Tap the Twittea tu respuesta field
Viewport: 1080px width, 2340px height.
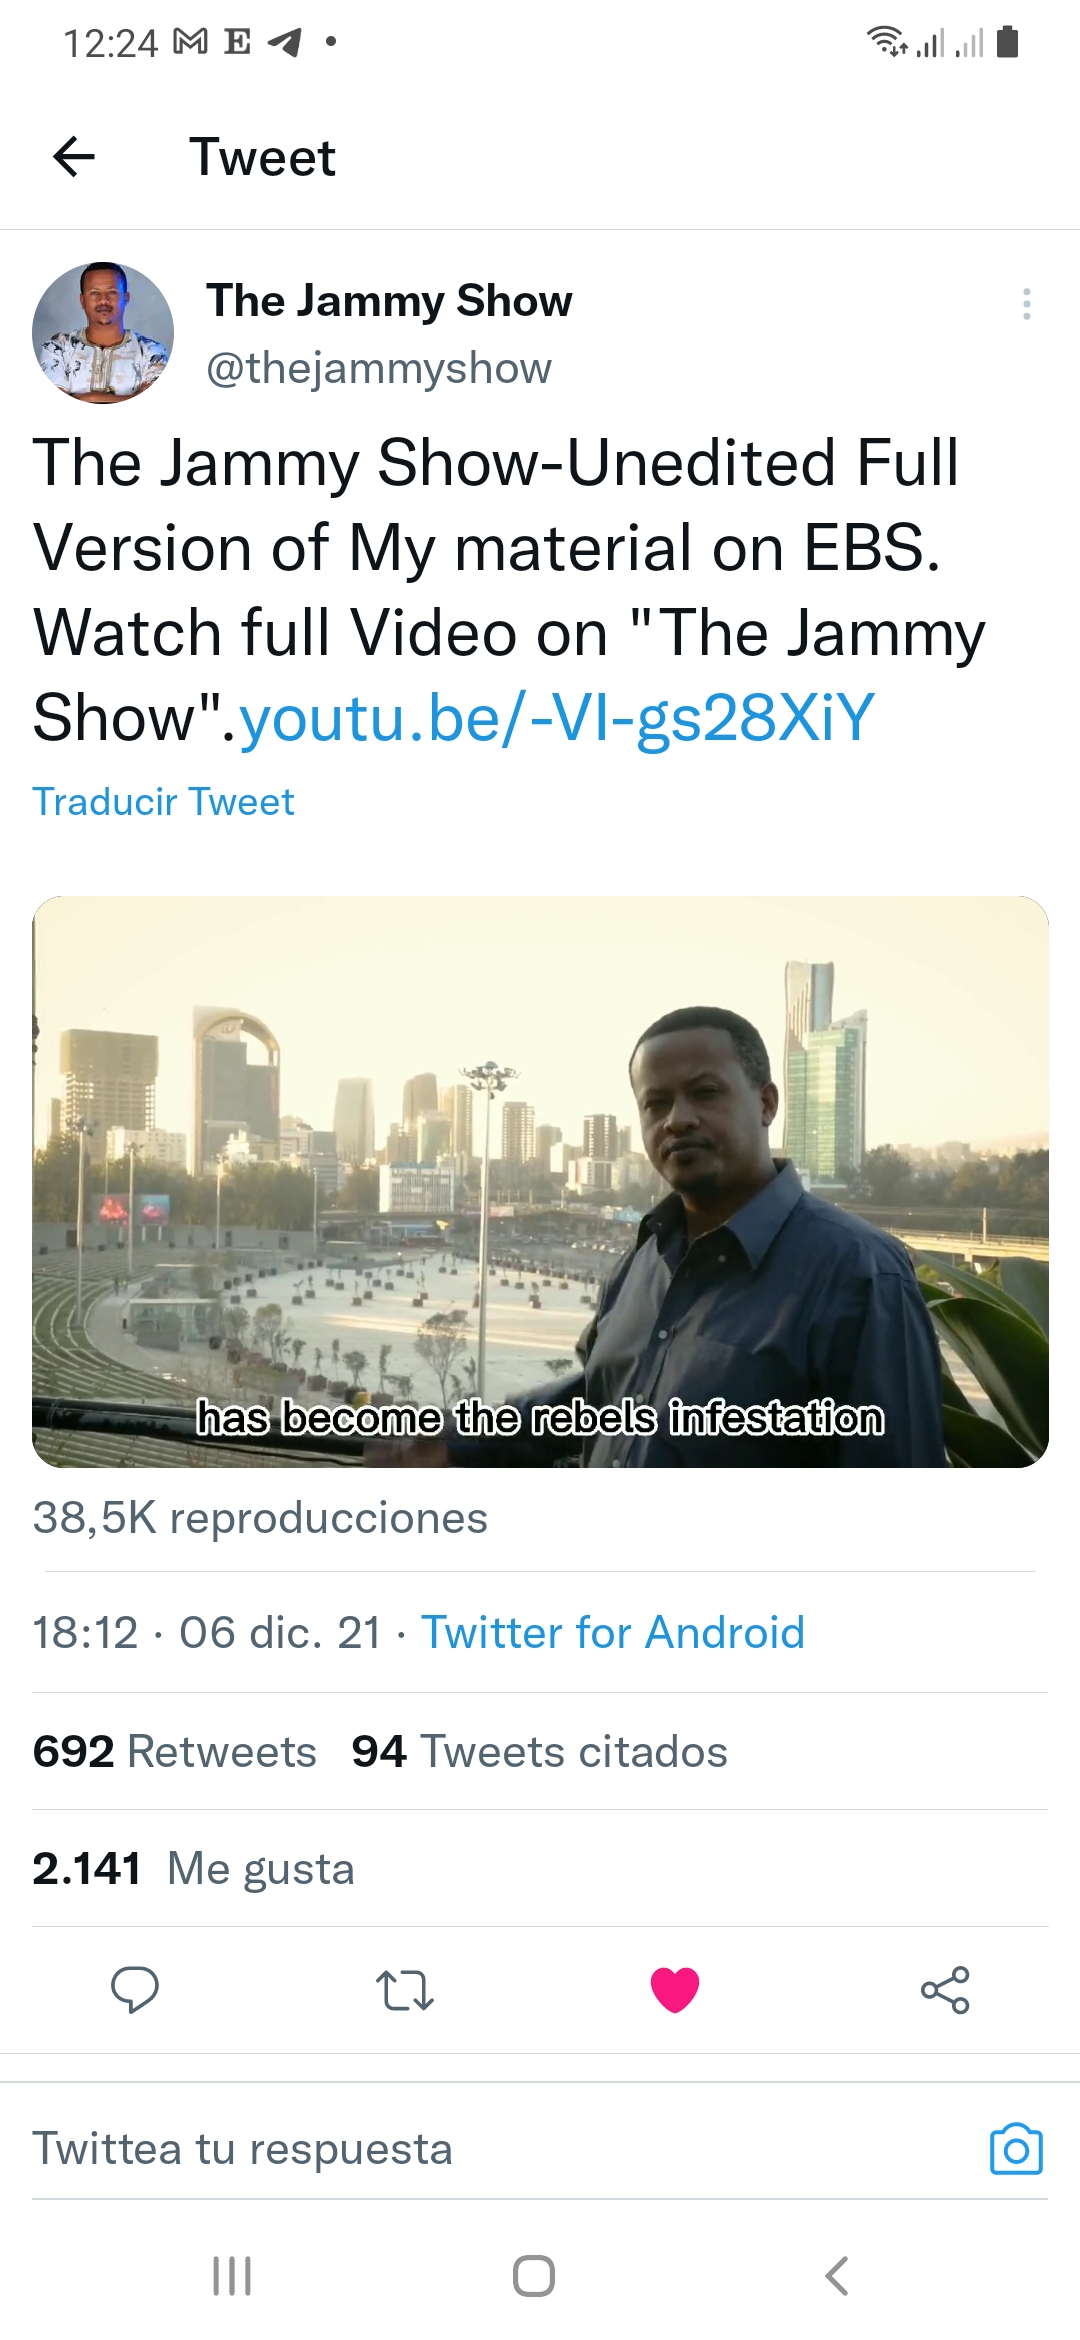pos(500,2148)
